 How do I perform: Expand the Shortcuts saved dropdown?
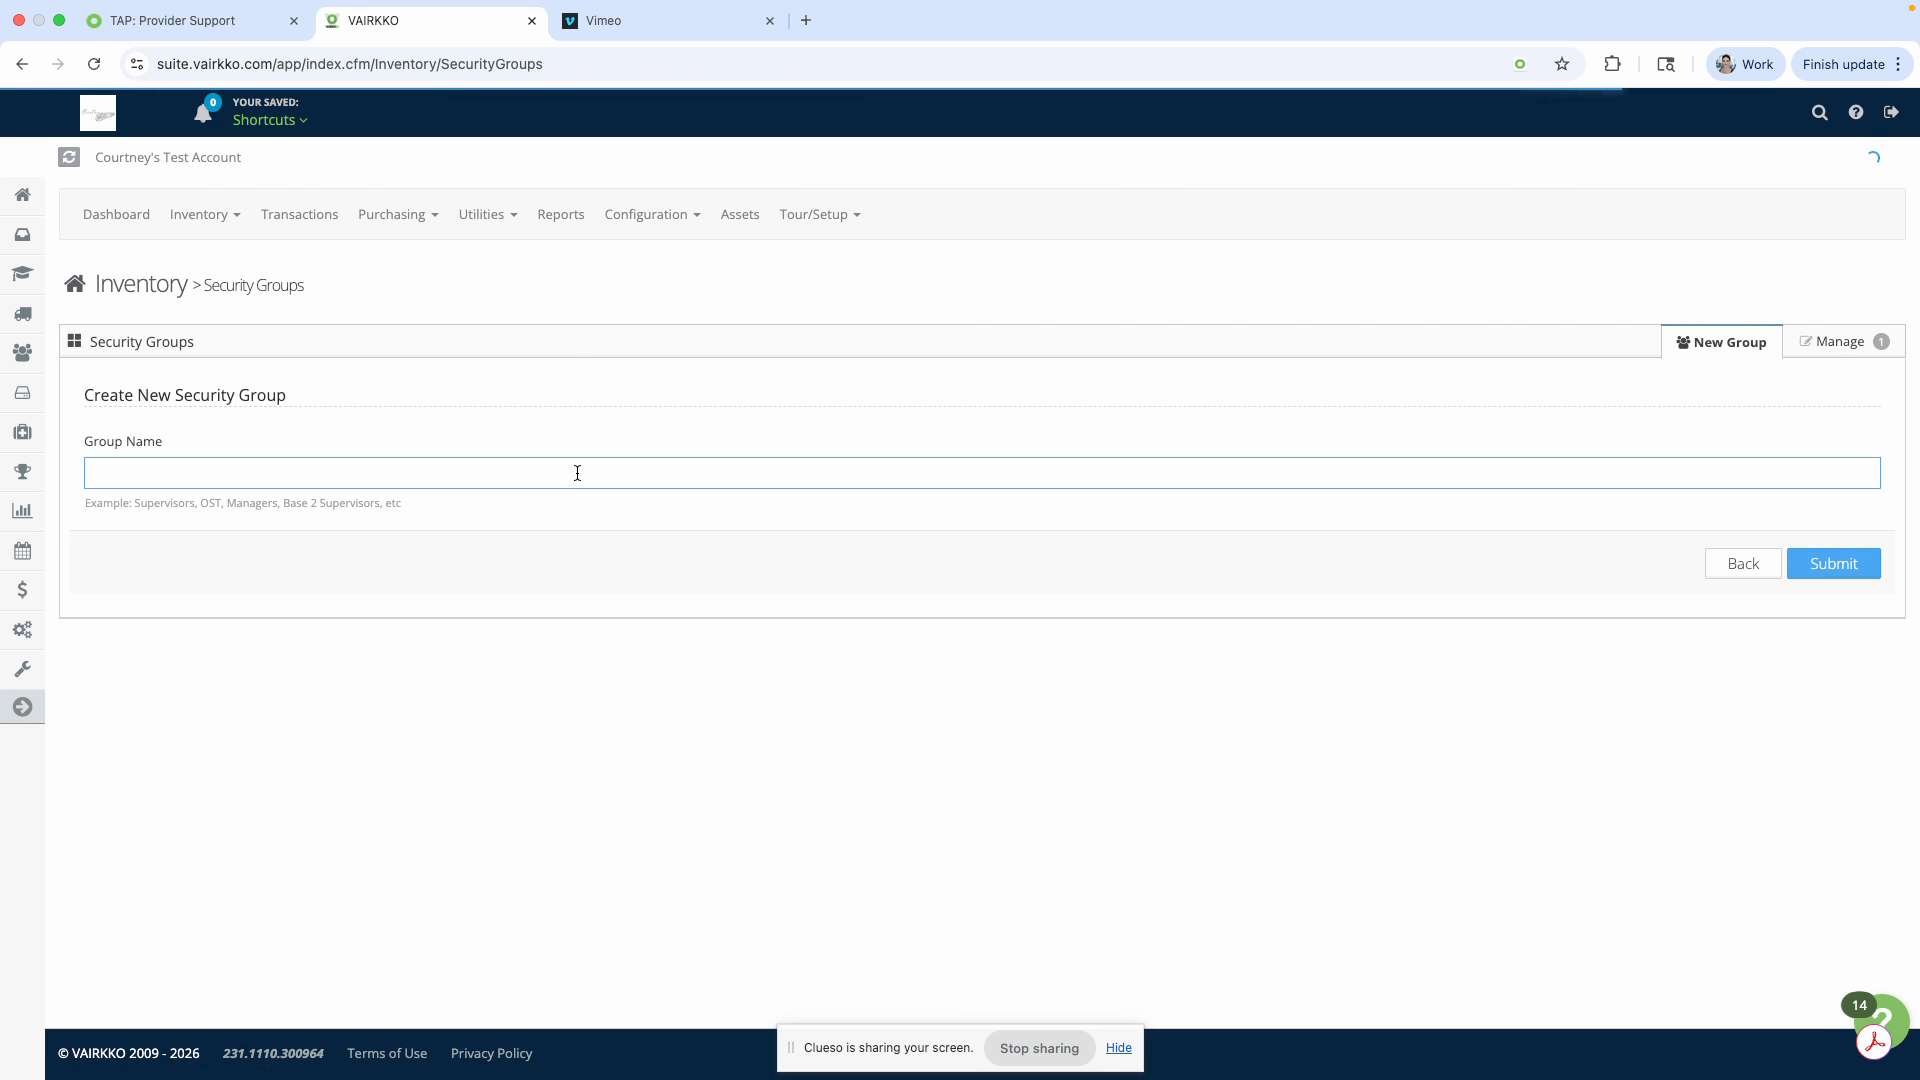[270, 120]
